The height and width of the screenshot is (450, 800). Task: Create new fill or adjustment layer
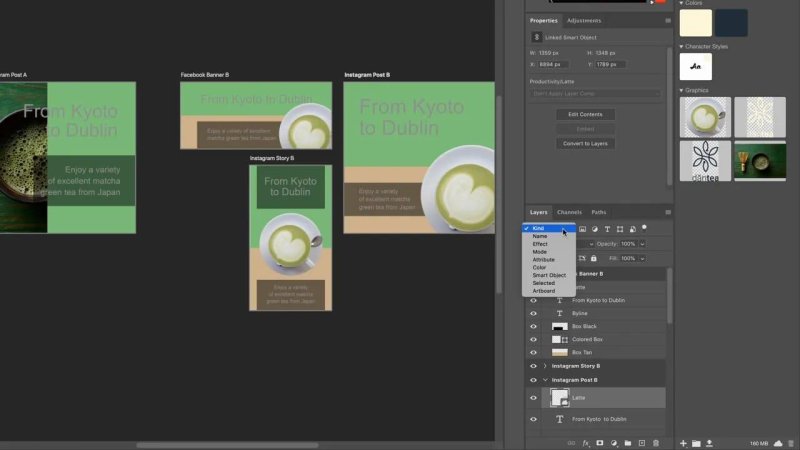coord(614,443)
